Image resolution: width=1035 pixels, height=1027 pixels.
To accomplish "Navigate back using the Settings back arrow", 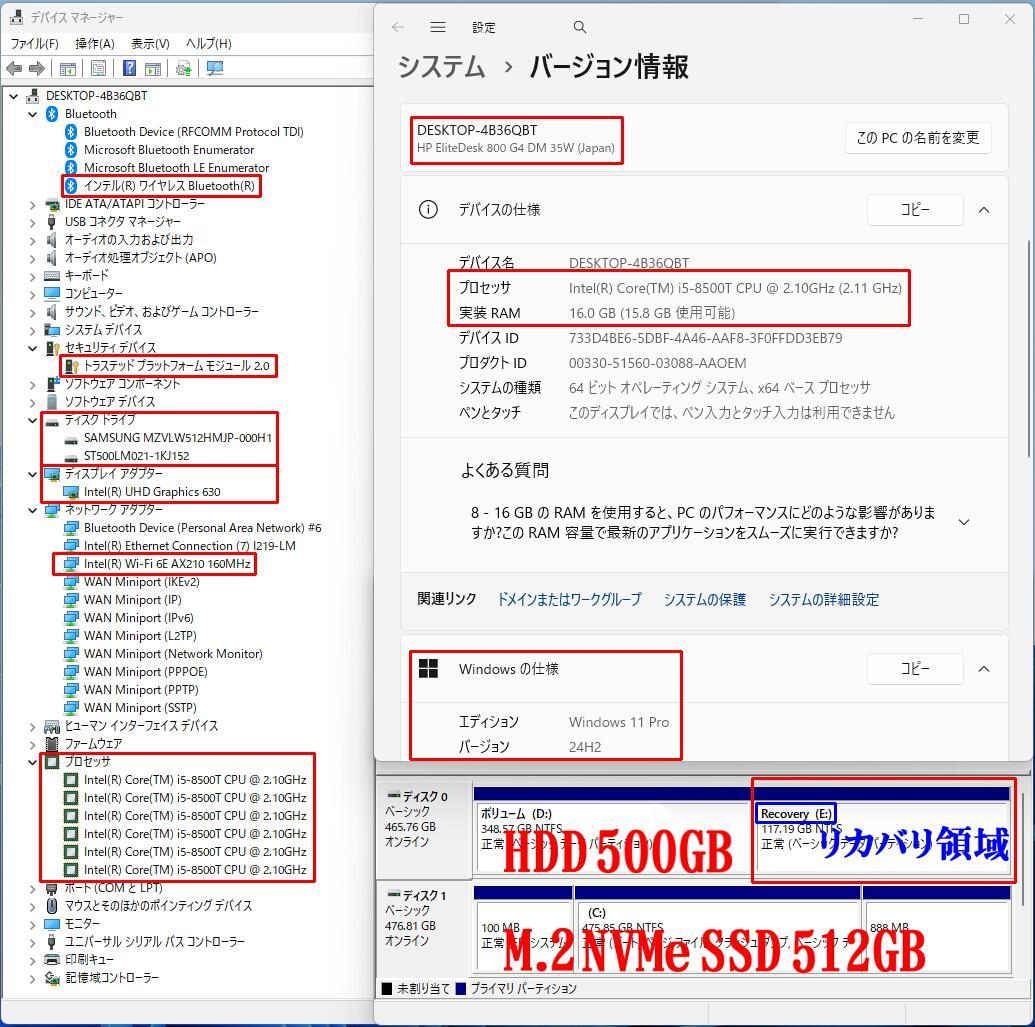I will [x=396, y=27].
